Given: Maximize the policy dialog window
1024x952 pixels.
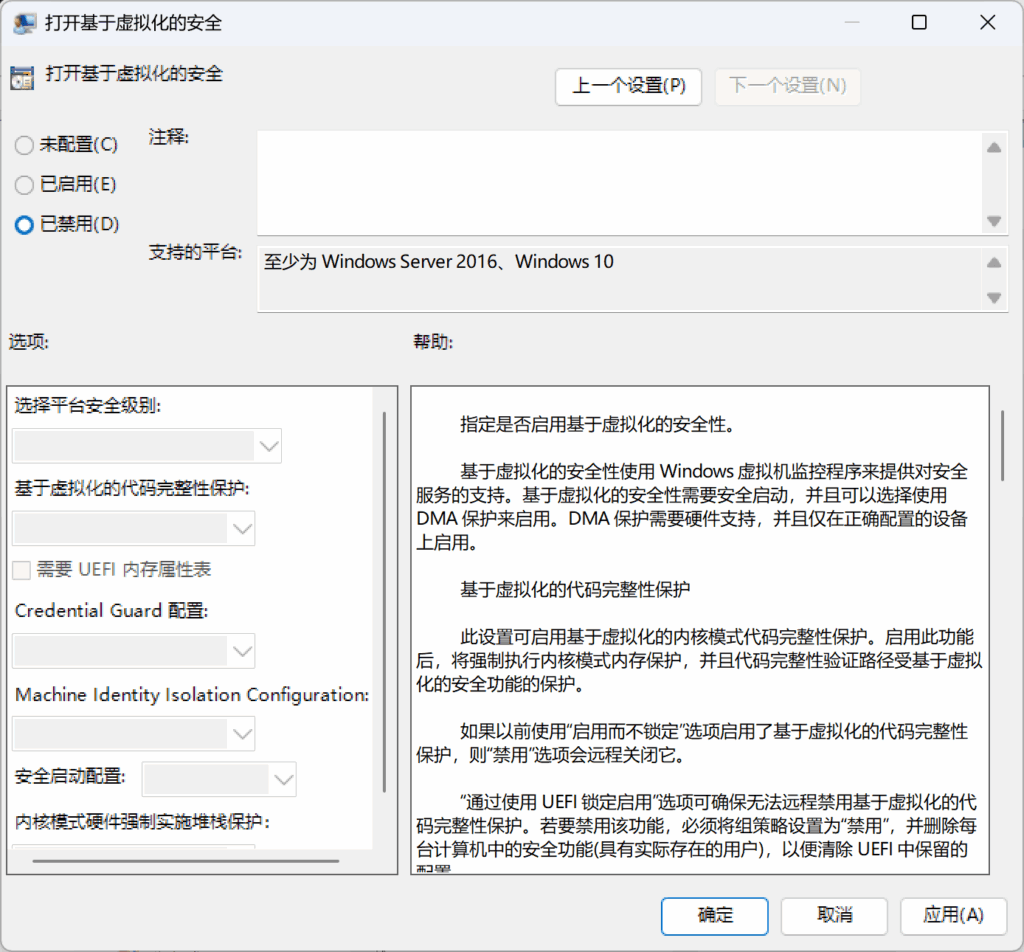Looking at the screenshot, I should [919, 23].
